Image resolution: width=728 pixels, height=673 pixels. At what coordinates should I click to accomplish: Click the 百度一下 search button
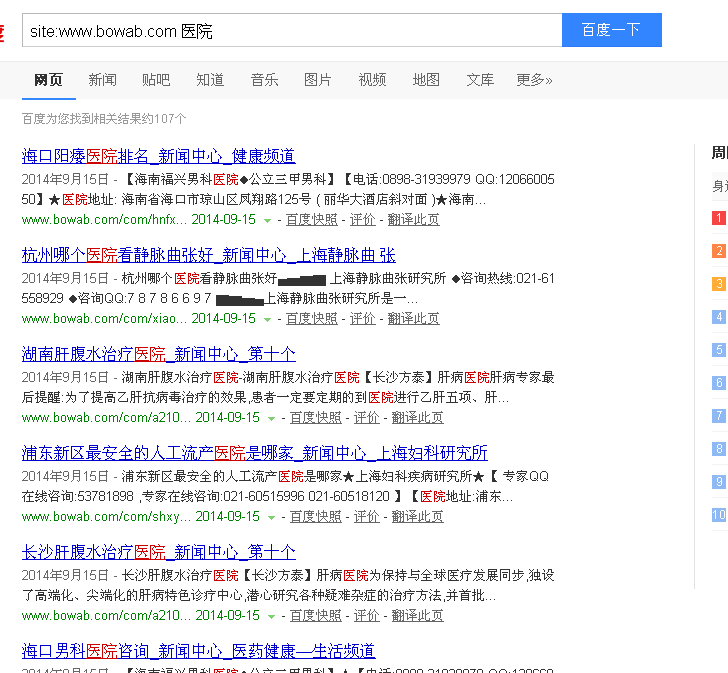pyautogui.click(x=611, y=30)
